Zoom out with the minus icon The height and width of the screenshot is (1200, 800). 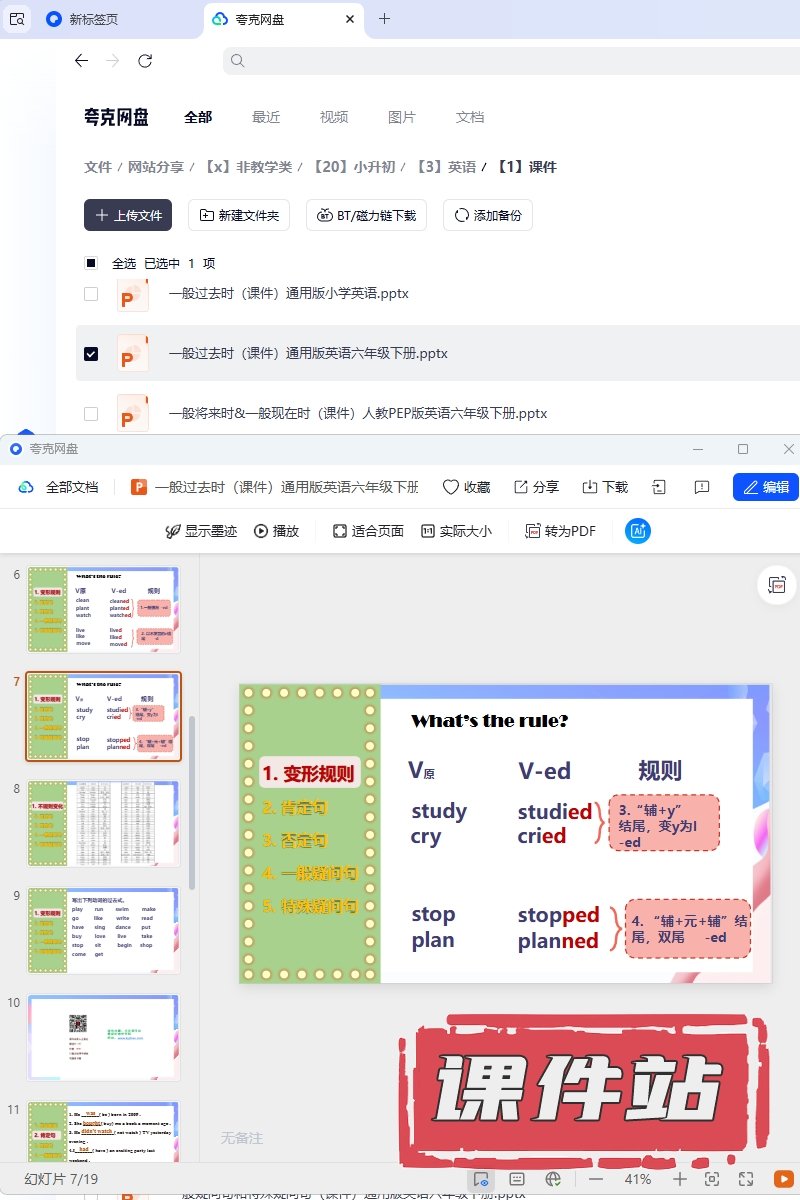click(x=596, y=1179)
